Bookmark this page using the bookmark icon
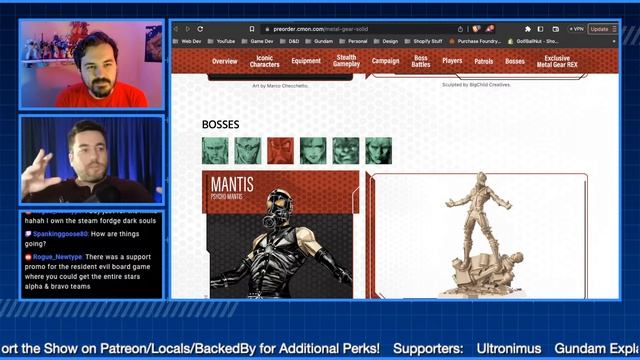The width and height of the screenshot is (640, 360). [252, 29]
